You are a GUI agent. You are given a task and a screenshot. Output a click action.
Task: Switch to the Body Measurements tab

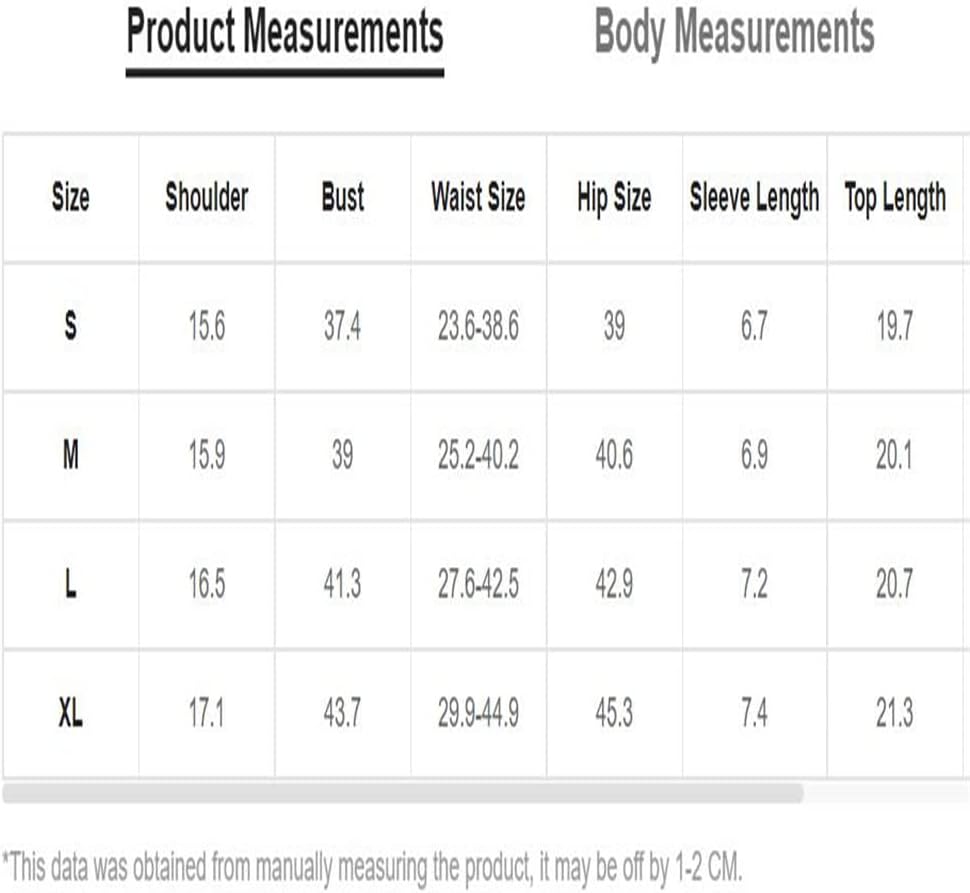point(734,32)
